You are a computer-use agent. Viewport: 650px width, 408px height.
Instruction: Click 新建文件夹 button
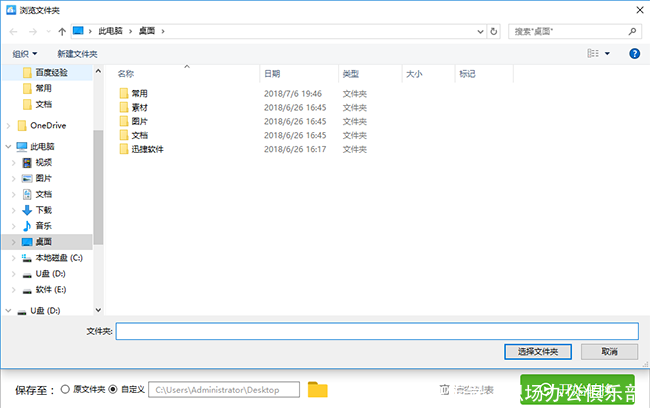tap(77, 54)
